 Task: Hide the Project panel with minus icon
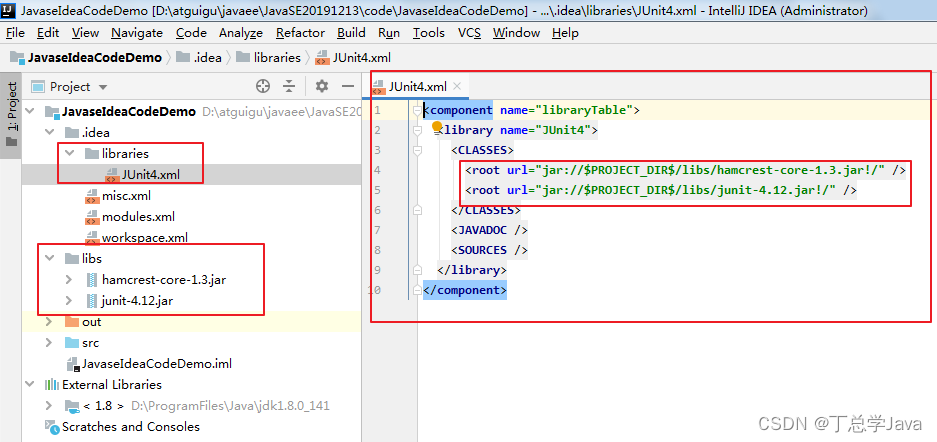(x=348, y=87)
